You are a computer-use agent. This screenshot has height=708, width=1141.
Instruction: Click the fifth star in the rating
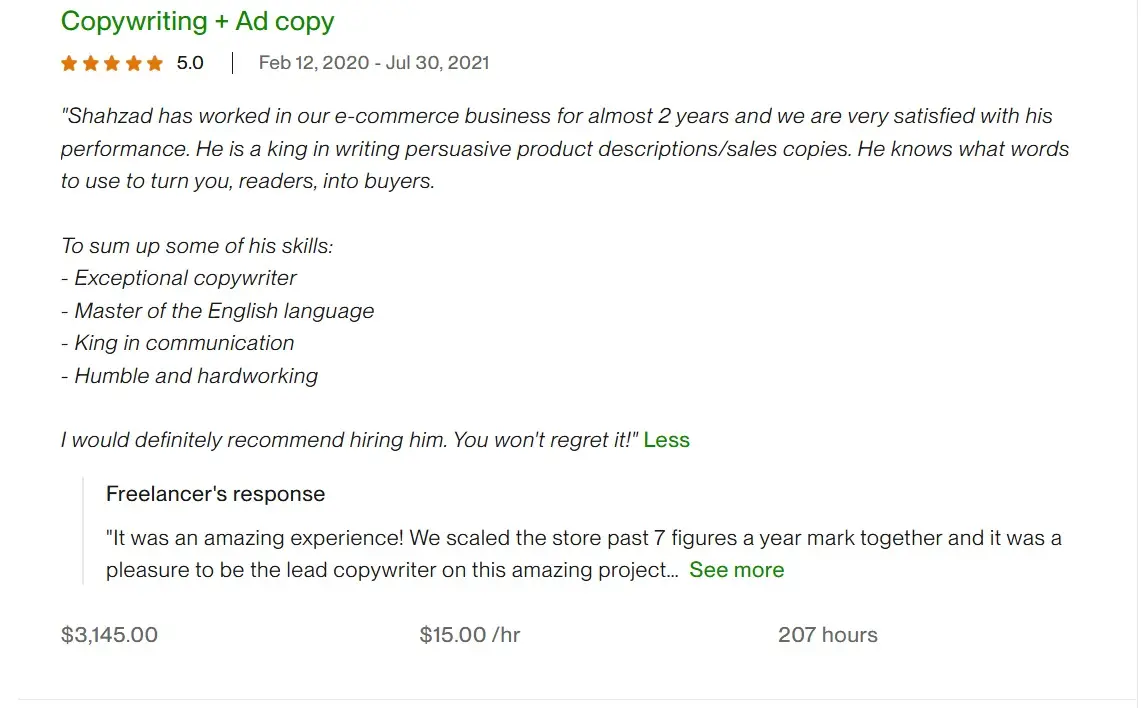pos(156,62)
